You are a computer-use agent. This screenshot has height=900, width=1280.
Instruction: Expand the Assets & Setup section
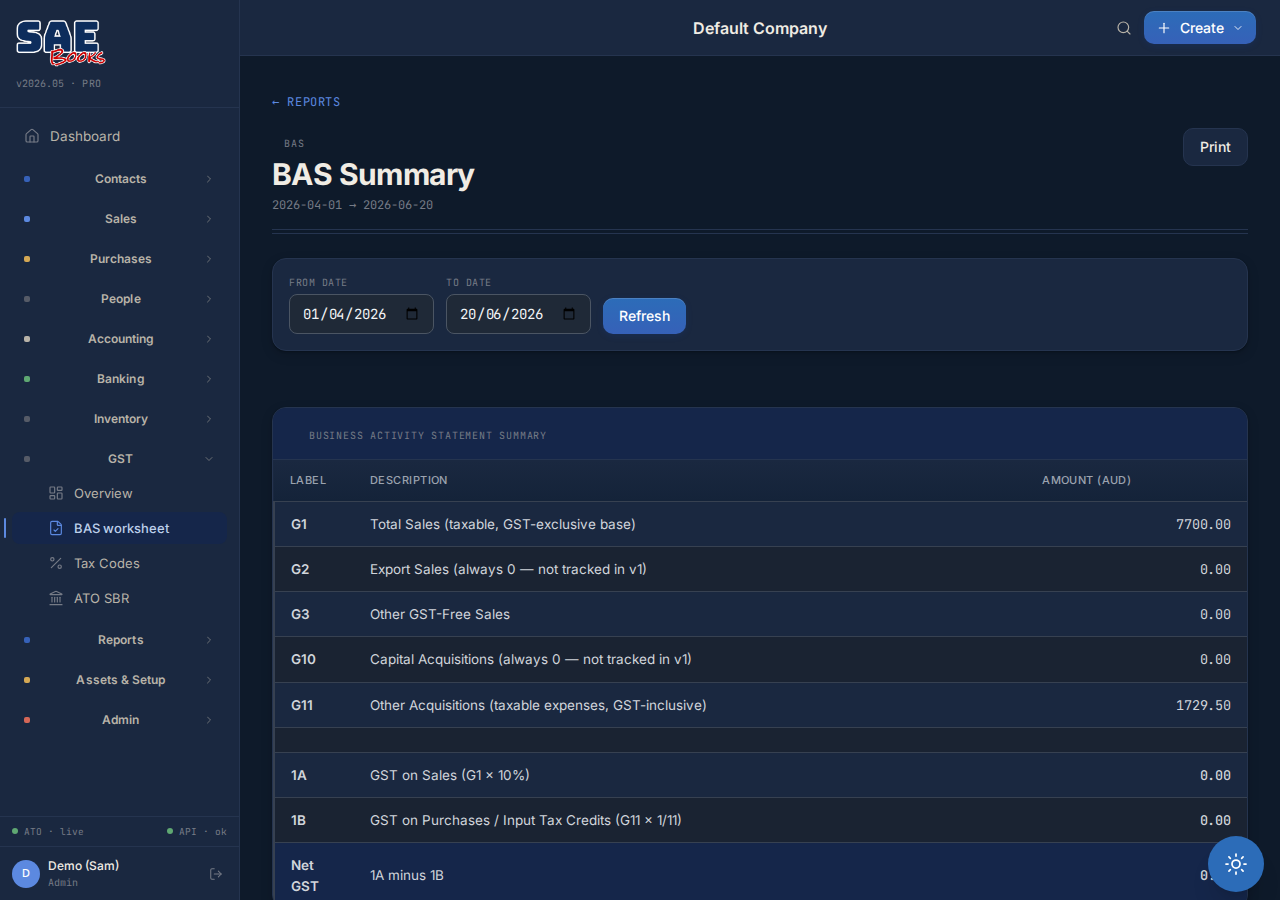click(120, 680)
